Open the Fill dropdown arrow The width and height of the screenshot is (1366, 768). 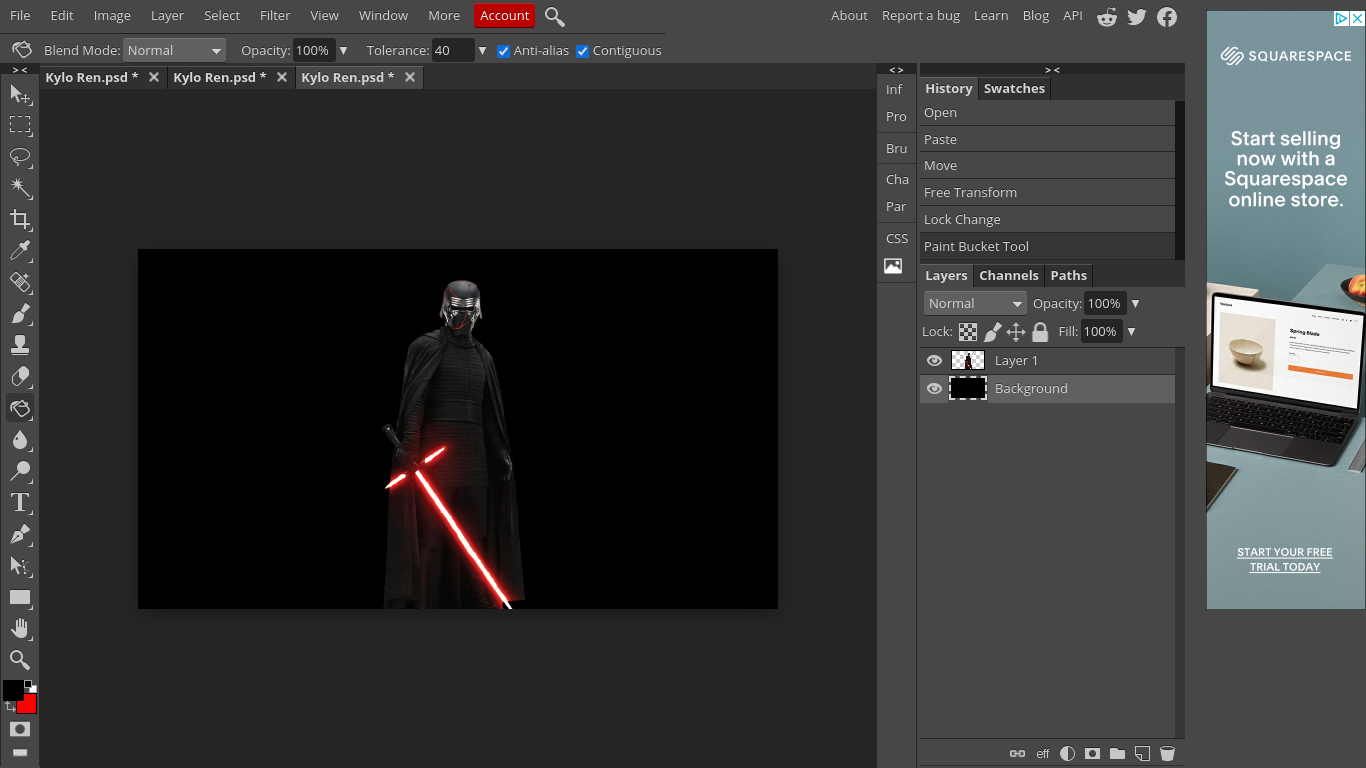coord(1132,332)
